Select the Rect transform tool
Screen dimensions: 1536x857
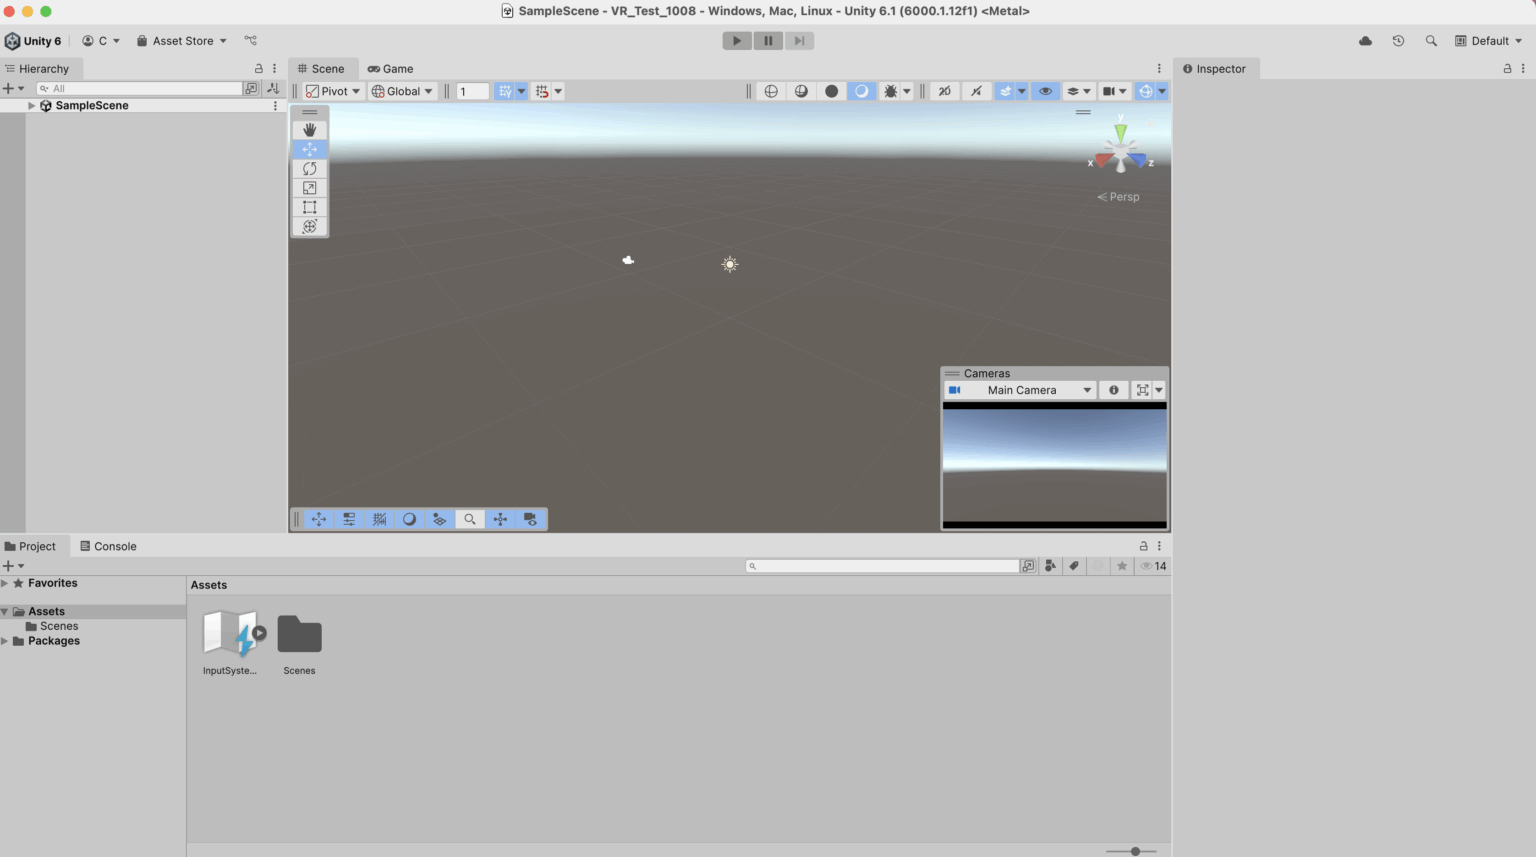(309, 207)
